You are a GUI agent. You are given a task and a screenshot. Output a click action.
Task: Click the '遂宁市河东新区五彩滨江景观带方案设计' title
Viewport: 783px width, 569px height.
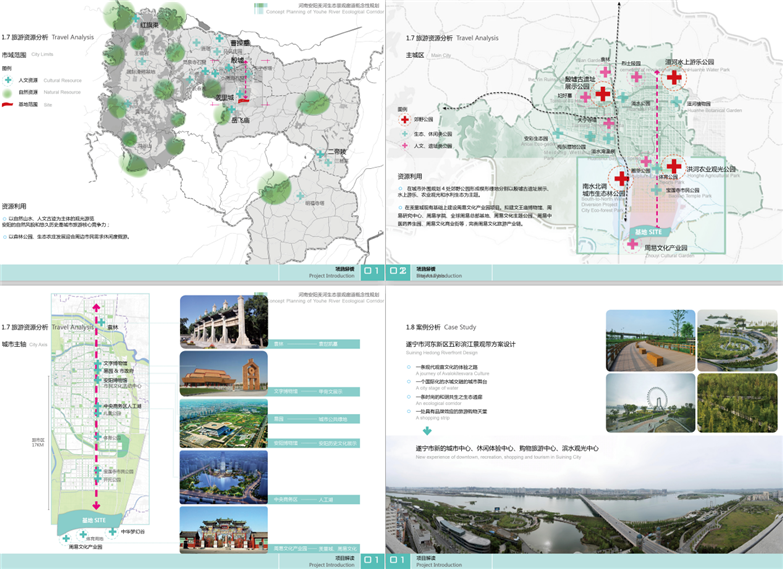[460, 344]
